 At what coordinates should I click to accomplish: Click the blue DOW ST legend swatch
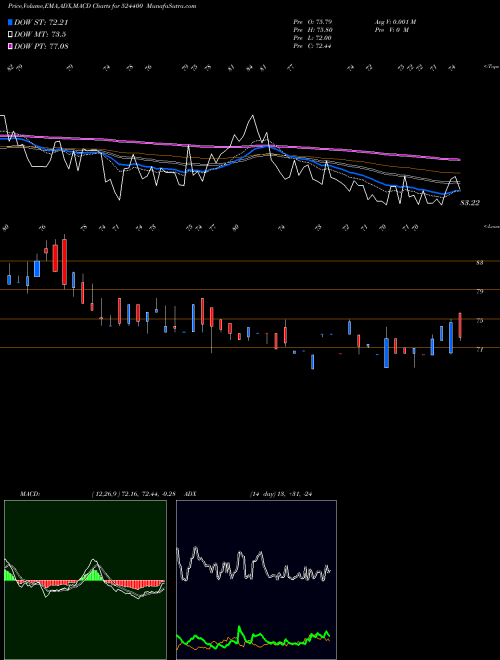pos(10,22)
